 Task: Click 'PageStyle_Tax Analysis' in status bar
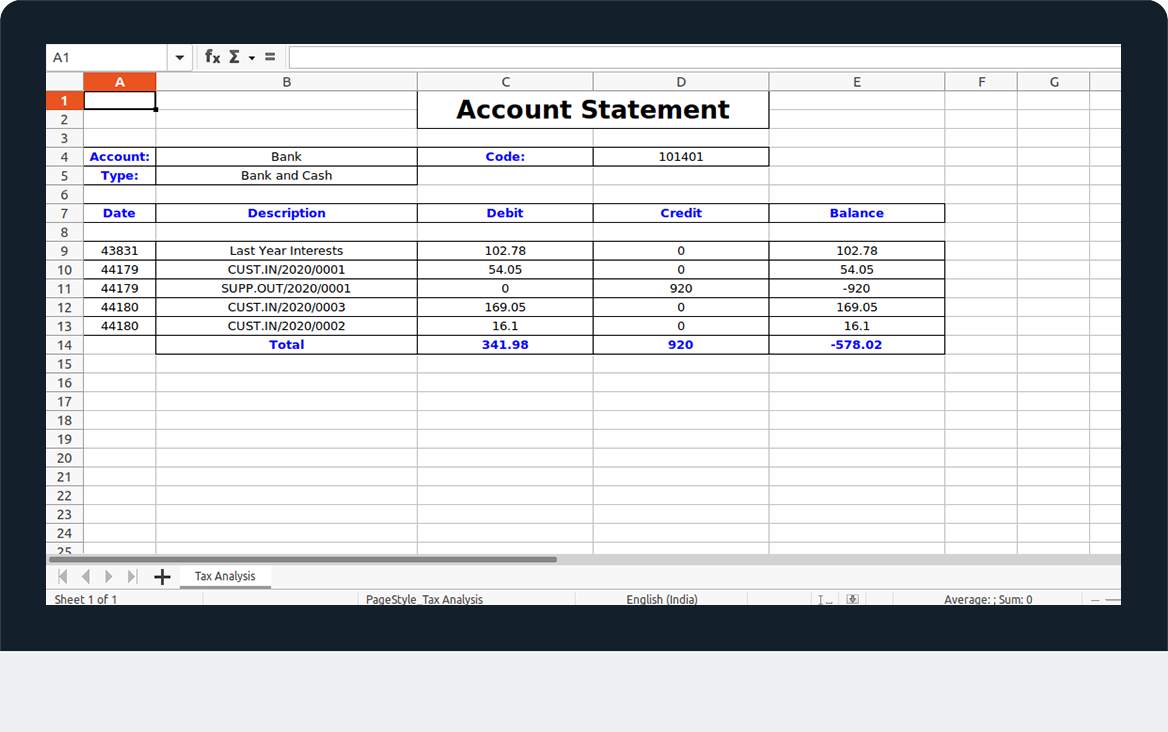point(425,599)
